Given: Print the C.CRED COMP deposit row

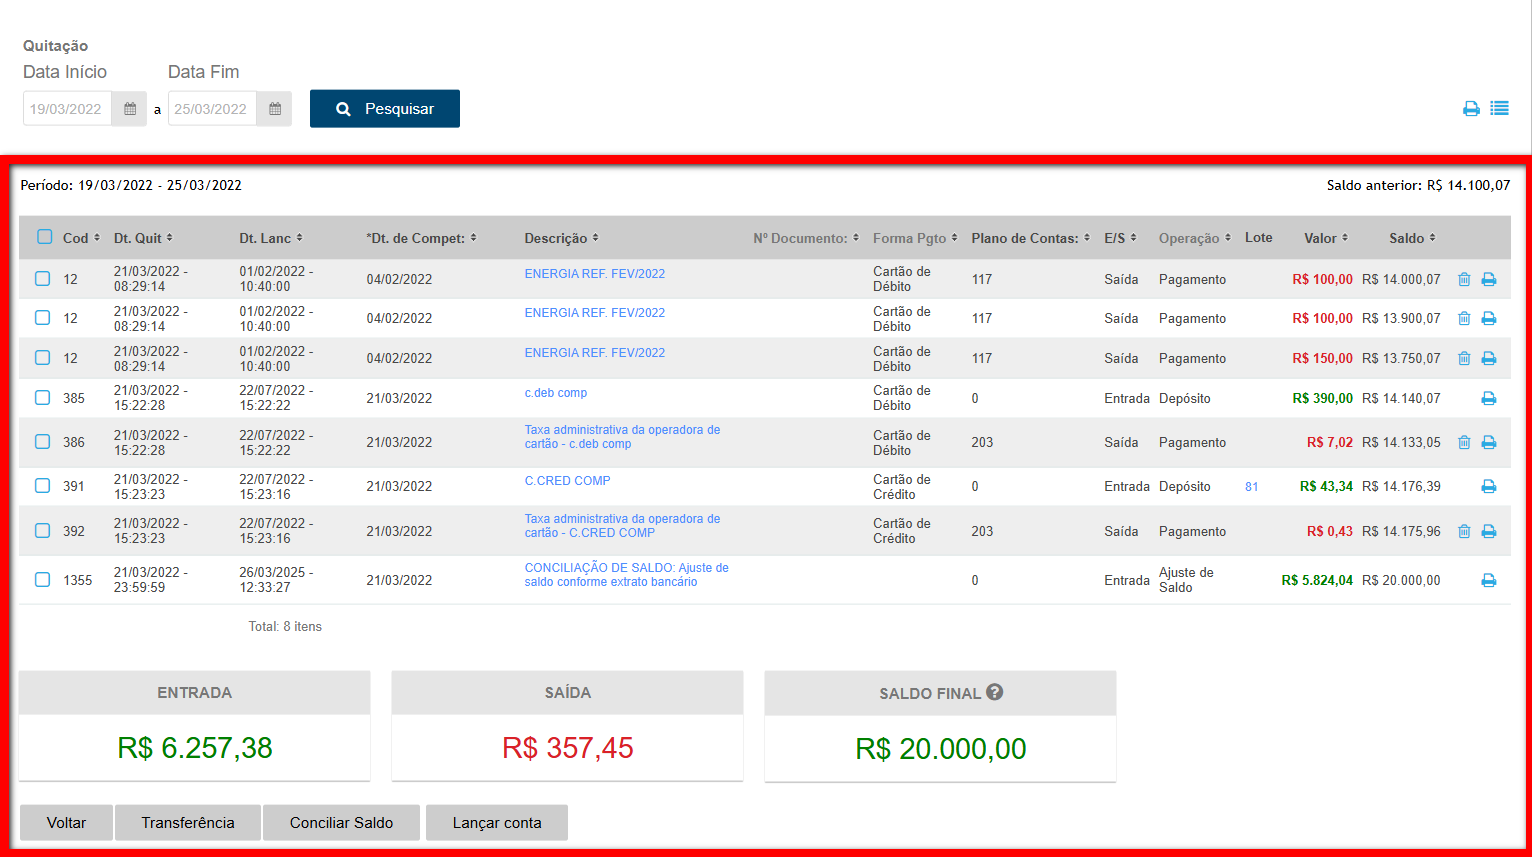Looking at the screenshot, I should point(1488,486).
